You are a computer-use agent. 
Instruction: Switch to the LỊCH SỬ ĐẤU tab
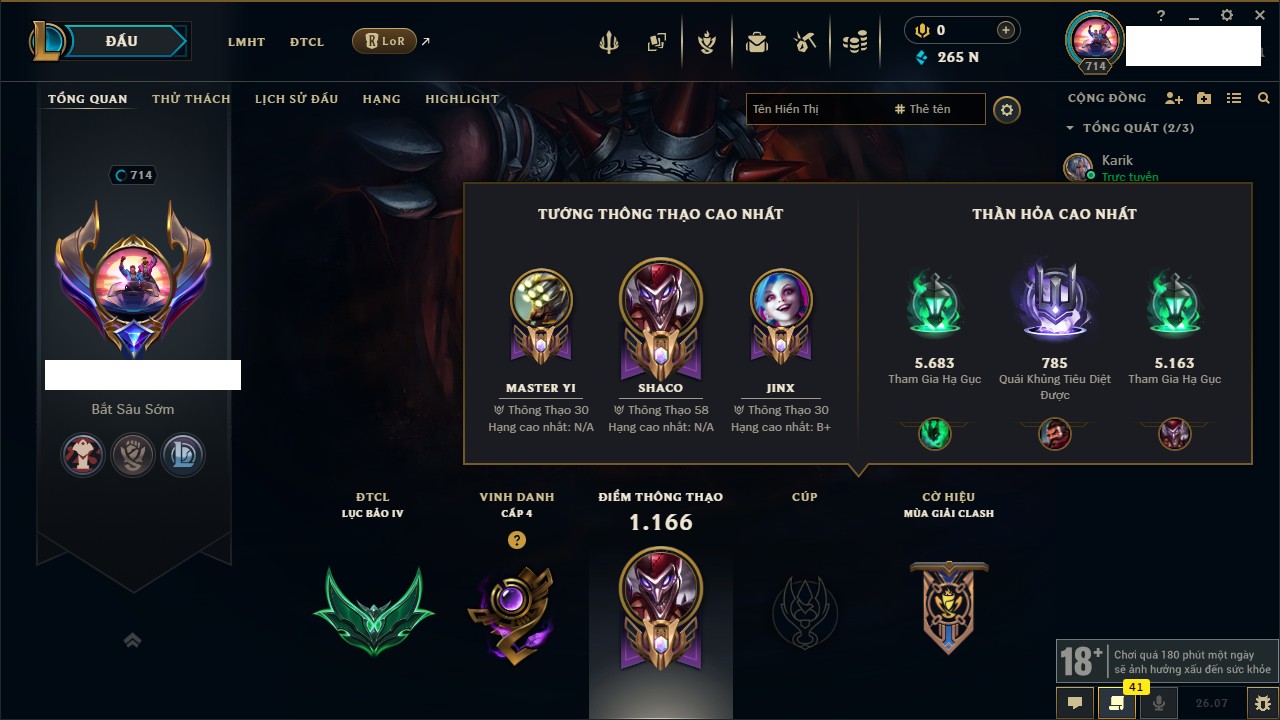(296, 99)
